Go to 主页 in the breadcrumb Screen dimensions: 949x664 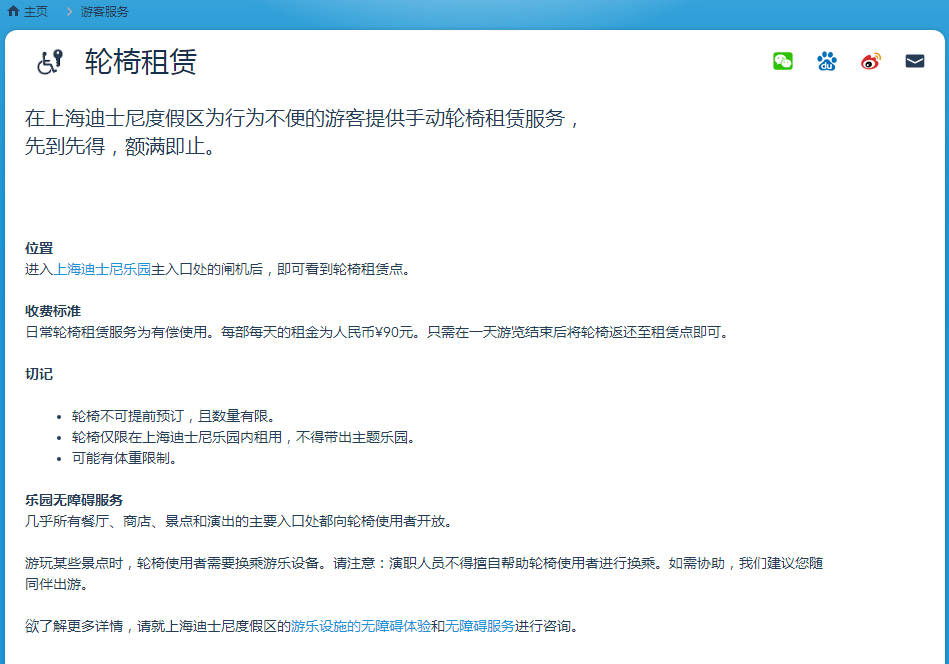[36, 12]
